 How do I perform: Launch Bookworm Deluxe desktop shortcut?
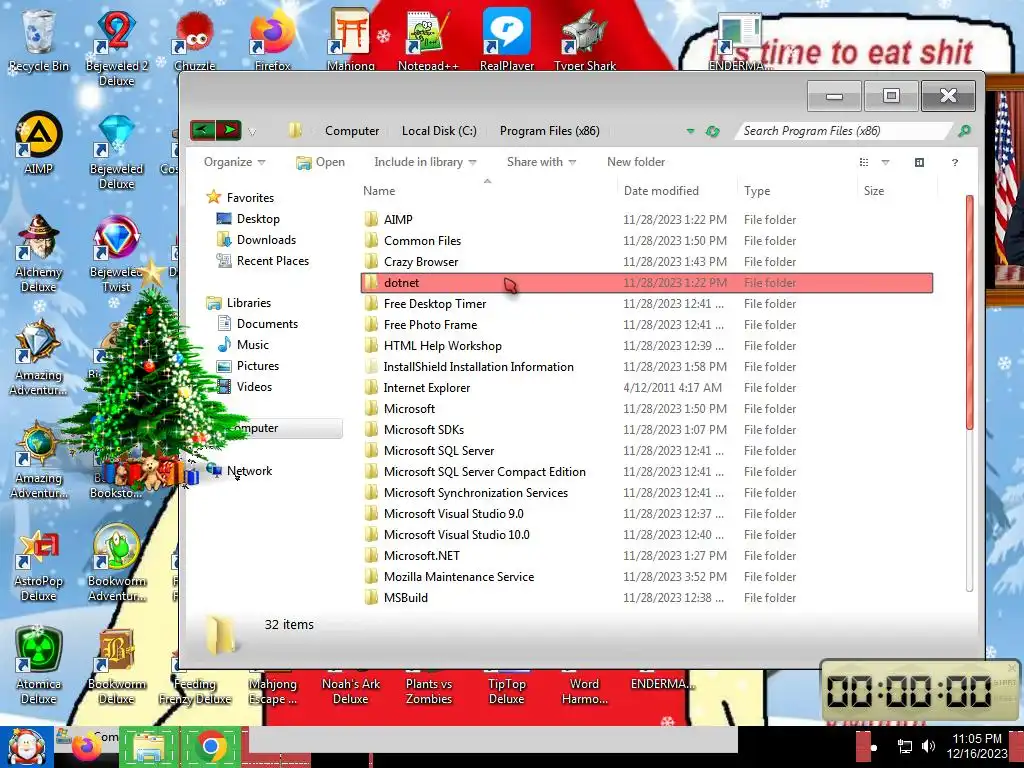116,666
